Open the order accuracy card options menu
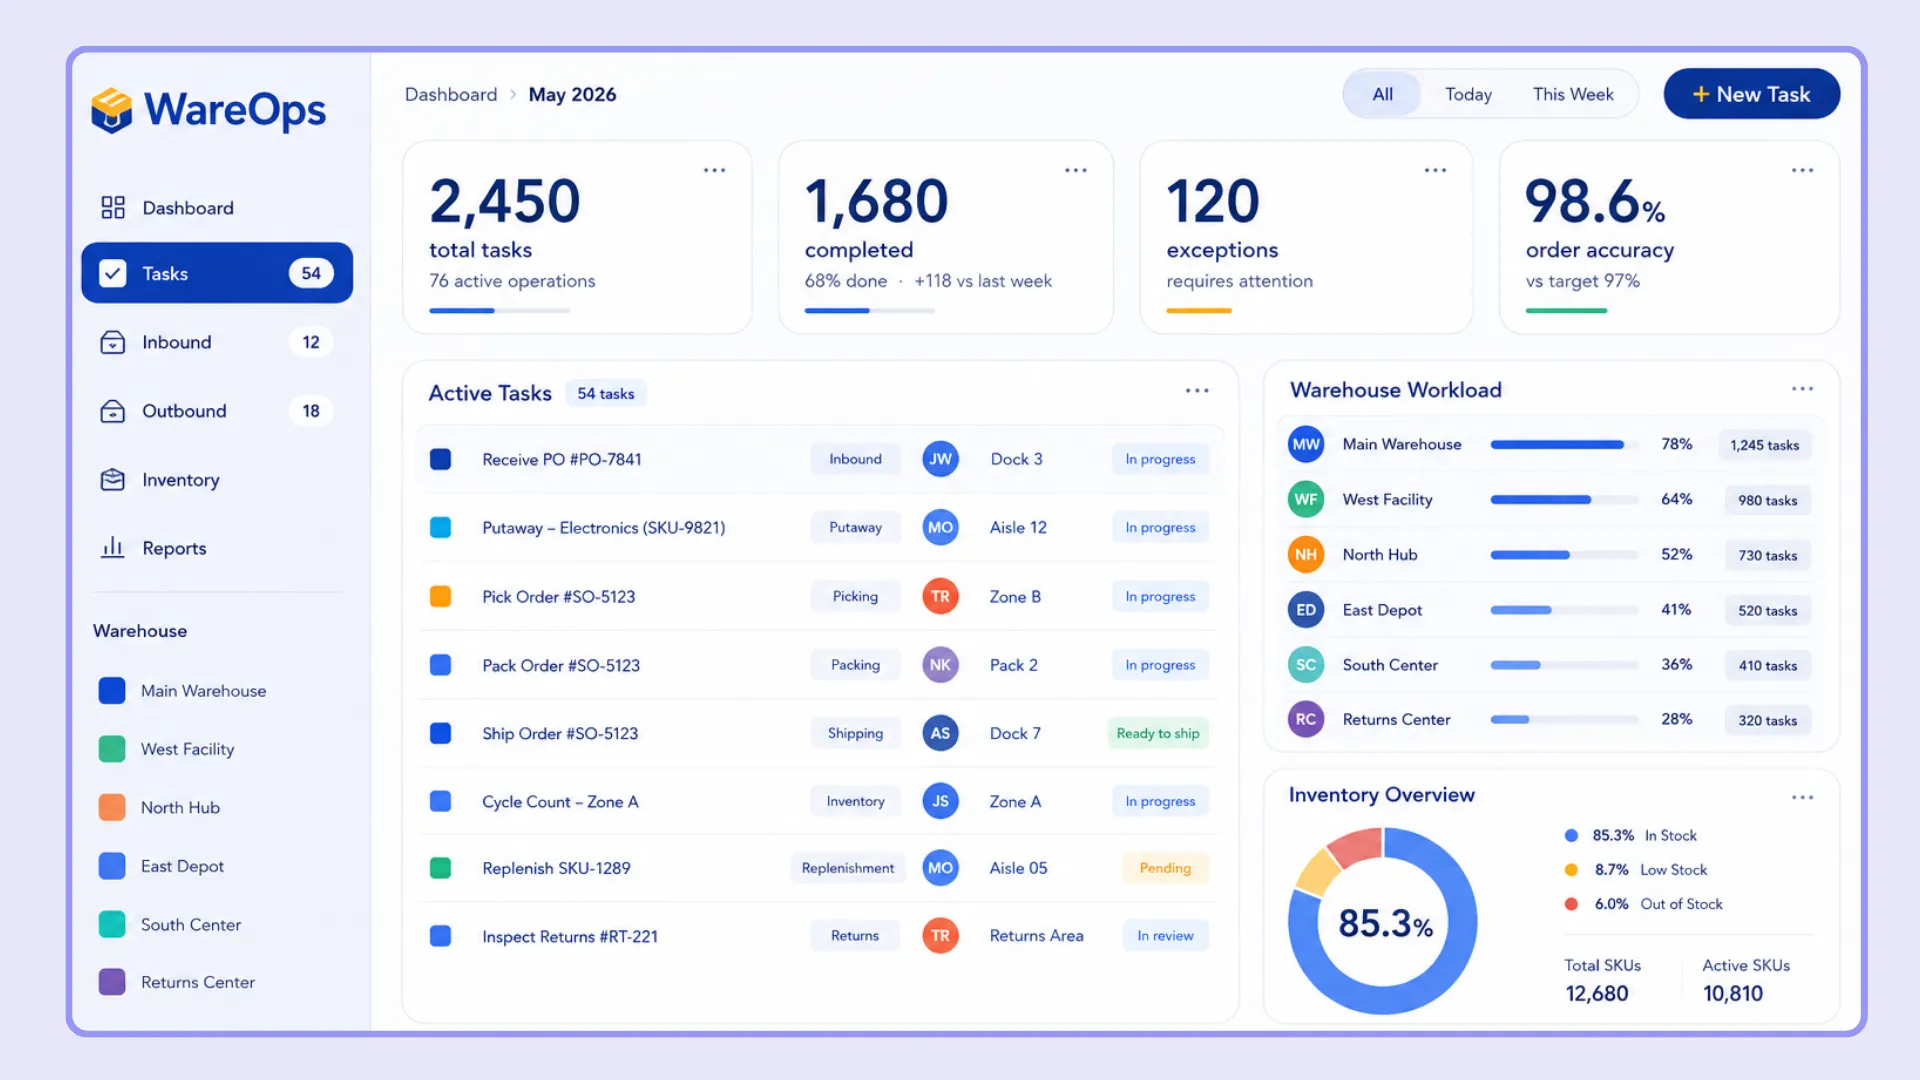1920x1080 pixels. 1803,170
